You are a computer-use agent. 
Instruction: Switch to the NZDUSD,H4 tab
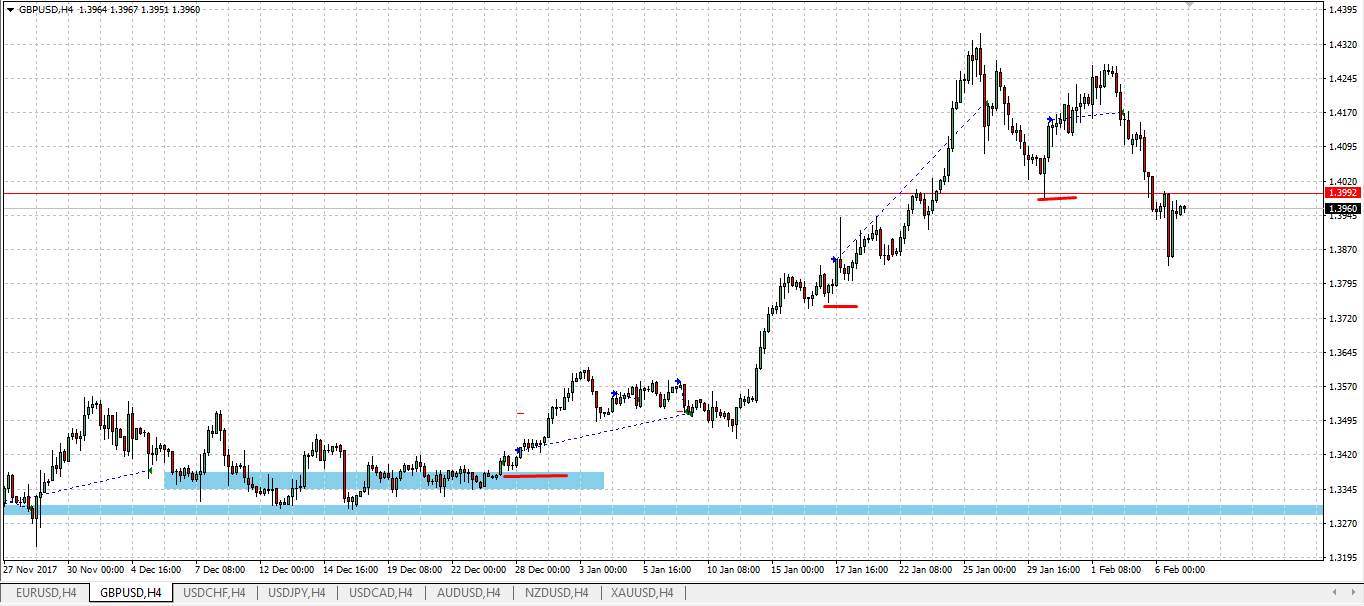pos(556,593)
